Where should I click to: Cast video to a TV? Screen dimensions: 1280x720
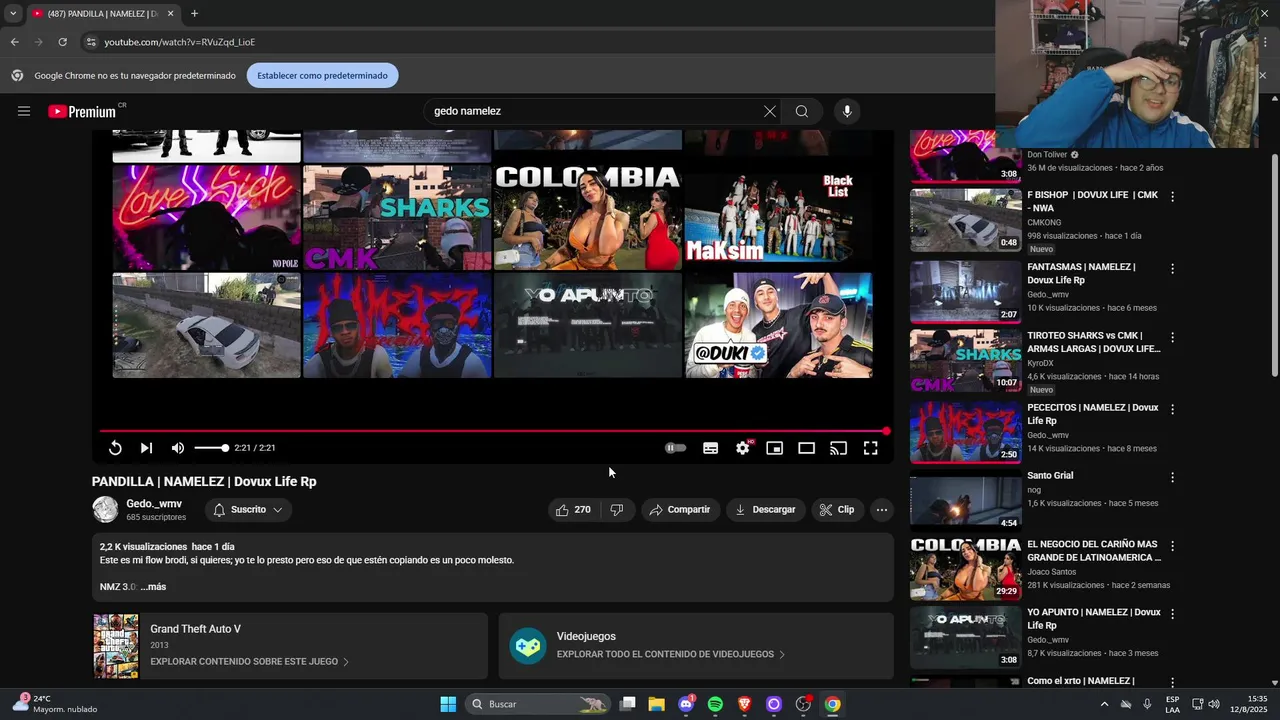(838, 448)
